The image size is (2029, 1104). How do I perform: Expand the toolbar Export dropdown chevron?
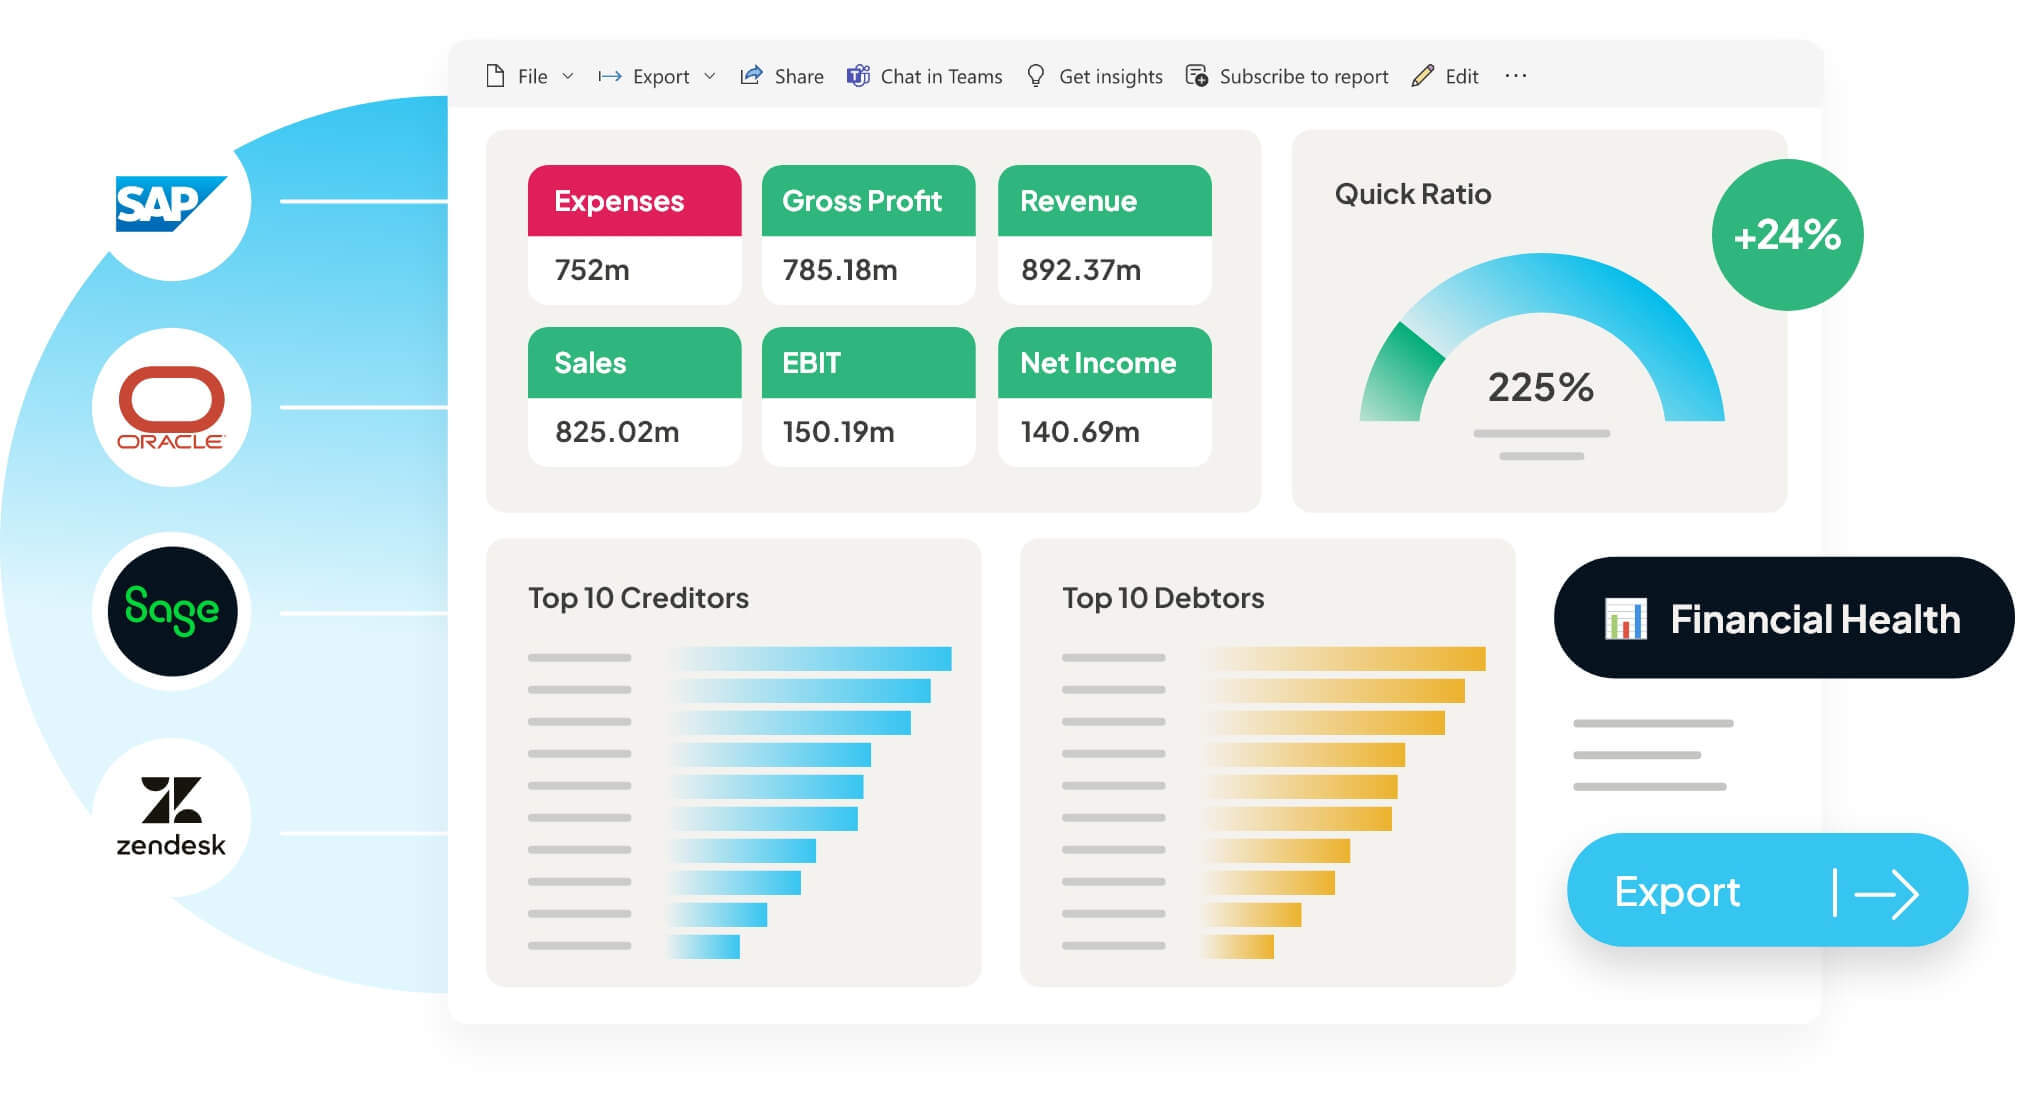coord(710,76)
